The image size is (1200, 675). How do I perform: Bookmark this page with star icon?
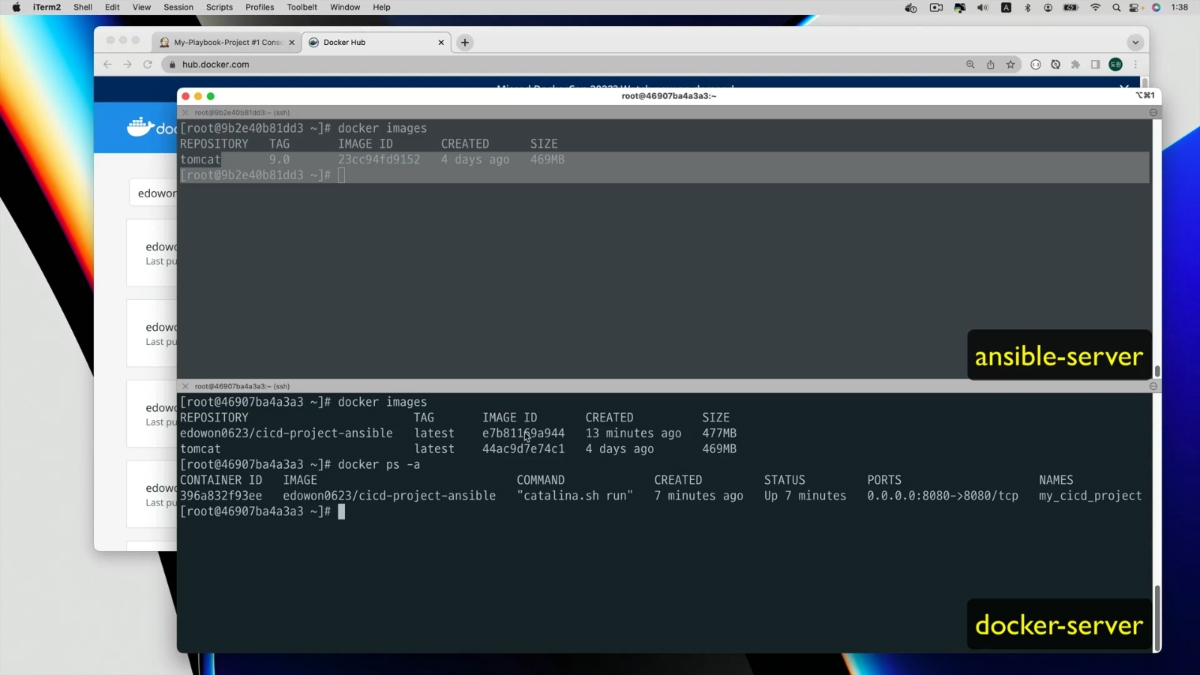(x=1010, y=64)
